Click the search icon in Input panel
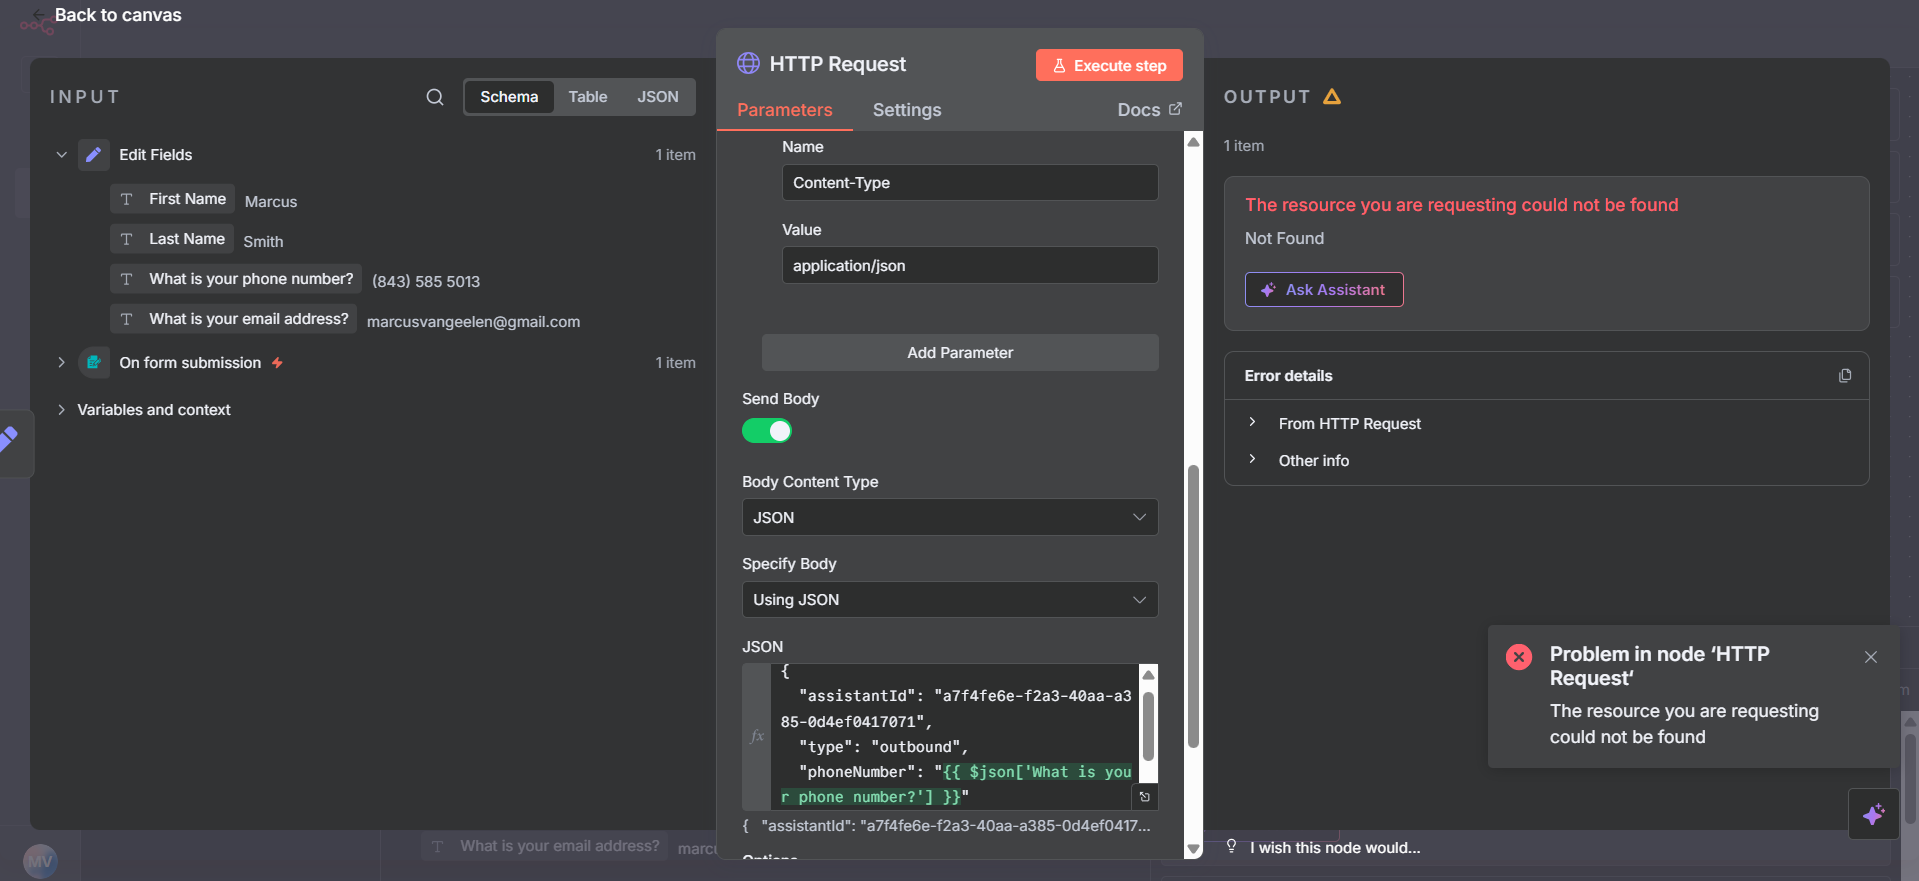The height and width of the screenshot is (881, 1919). [x=435, y=97]
